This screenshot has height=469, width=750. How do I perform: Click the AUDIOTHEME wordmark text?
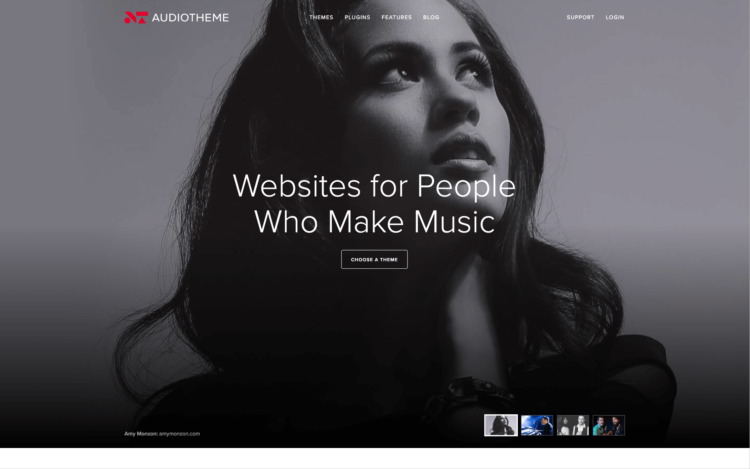coord(190,18)
